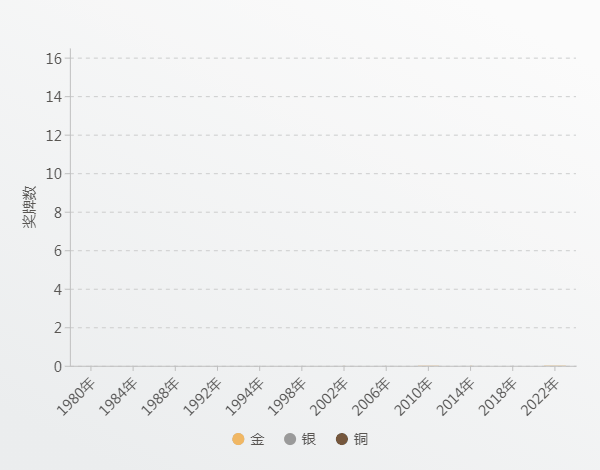Toggle the 铜 series legend label

click(x=361, y=439)
